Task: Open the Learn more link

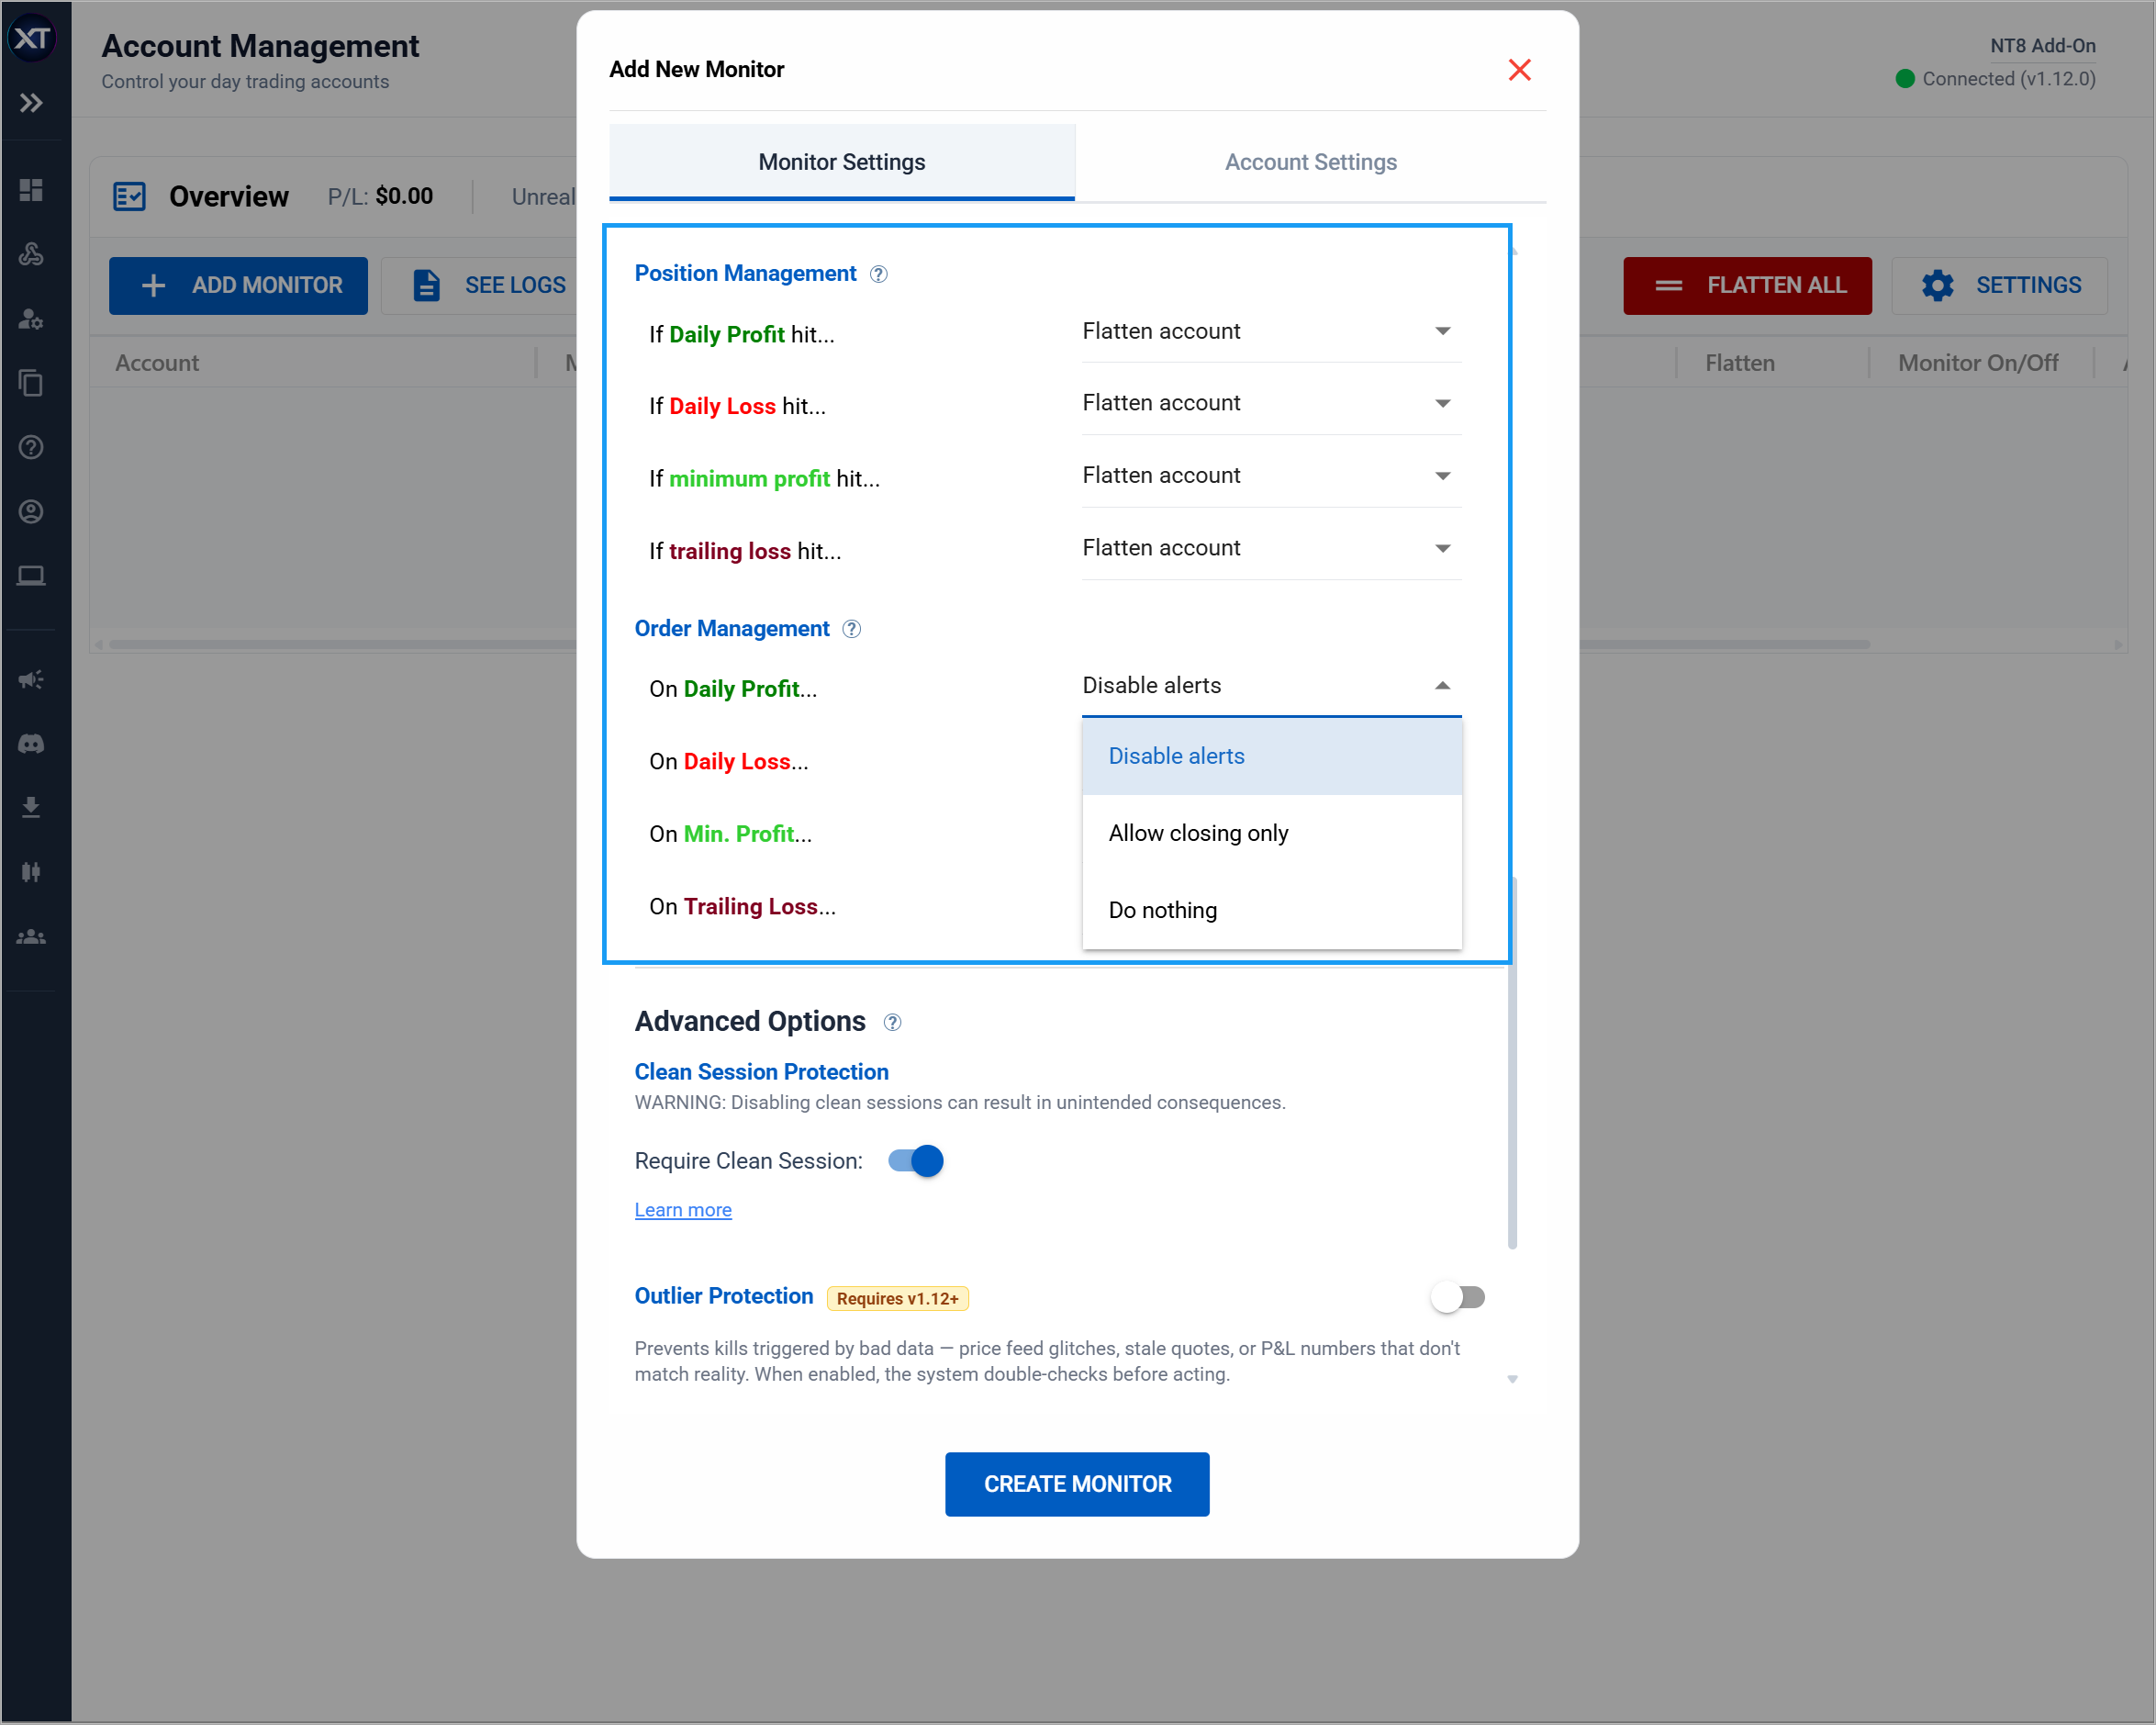Action: [683, 1209]
